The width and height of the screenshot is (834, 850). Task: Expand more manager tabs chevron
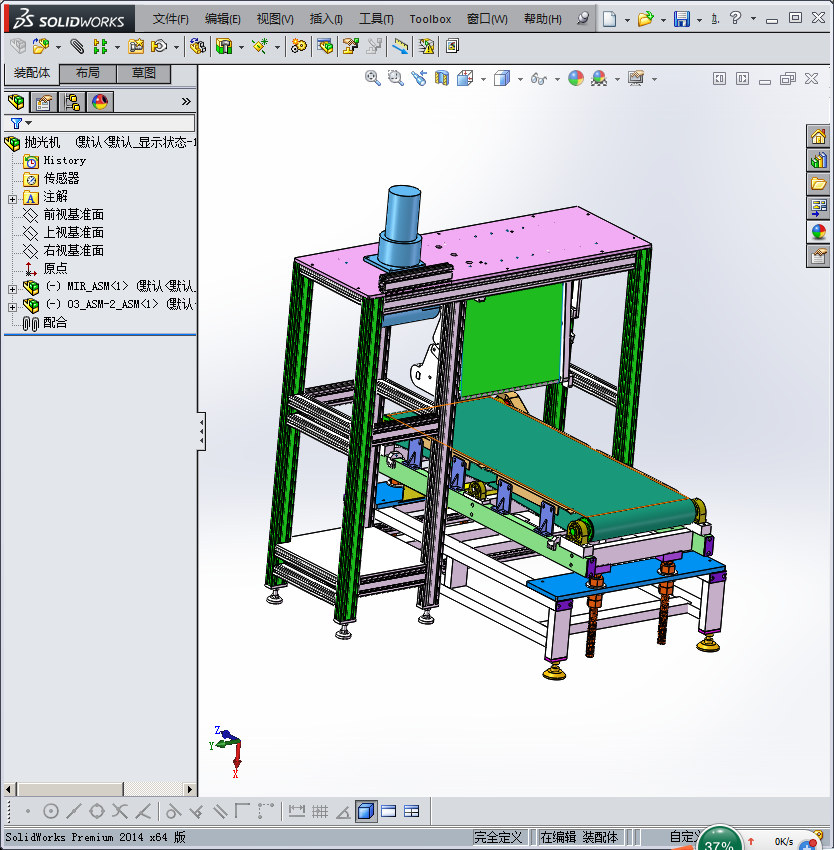pos(186,101)
